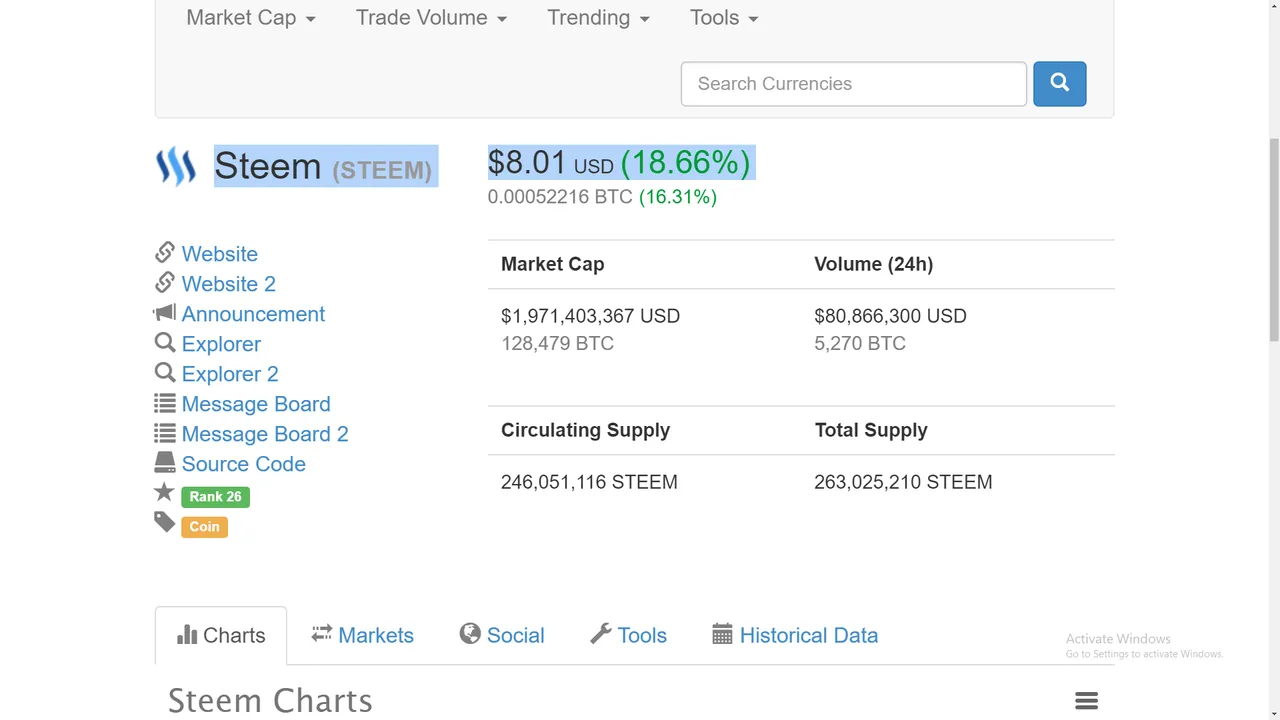This screenshot has width=1280, height=720.
Task: Open the Website link
Action: [x=220, y=254]
